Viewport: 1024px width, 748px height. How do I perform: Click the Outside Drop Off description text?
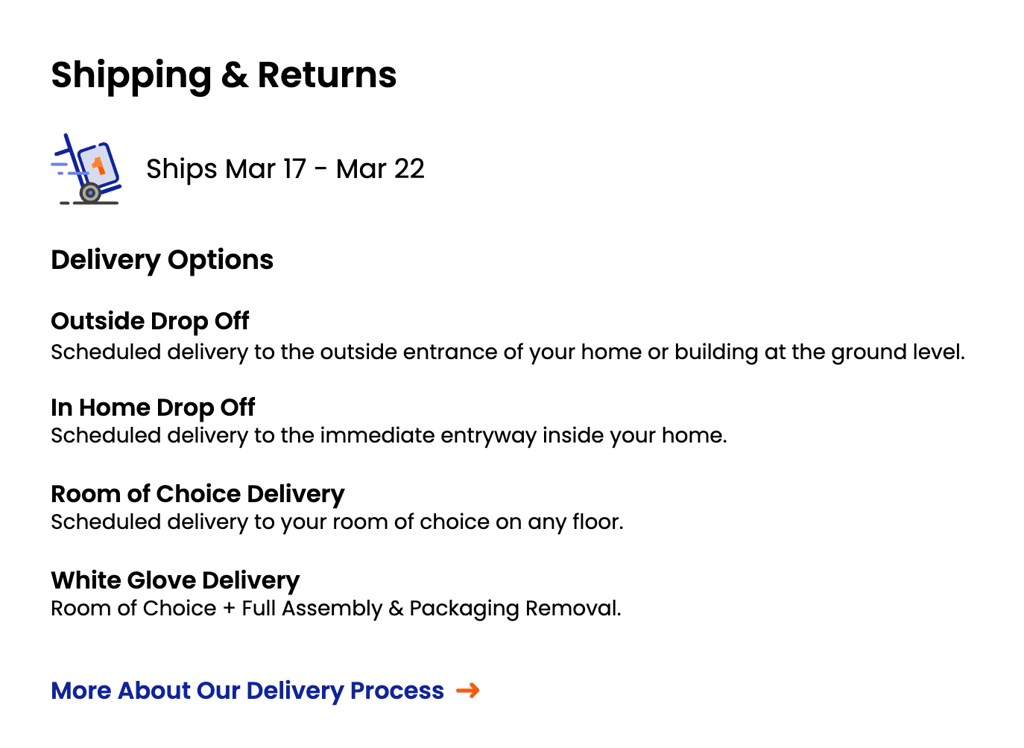coord(507,352)
